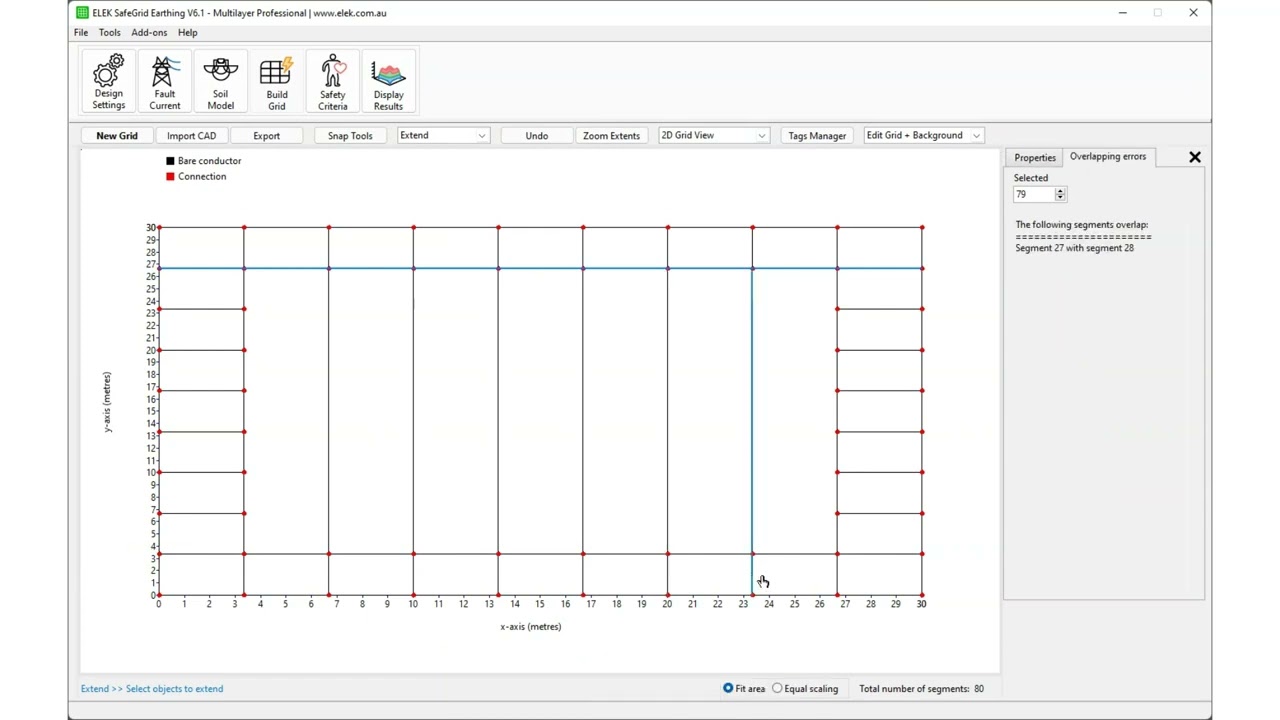
Task: Open the Safety Criteria tool
Action: 333,82
